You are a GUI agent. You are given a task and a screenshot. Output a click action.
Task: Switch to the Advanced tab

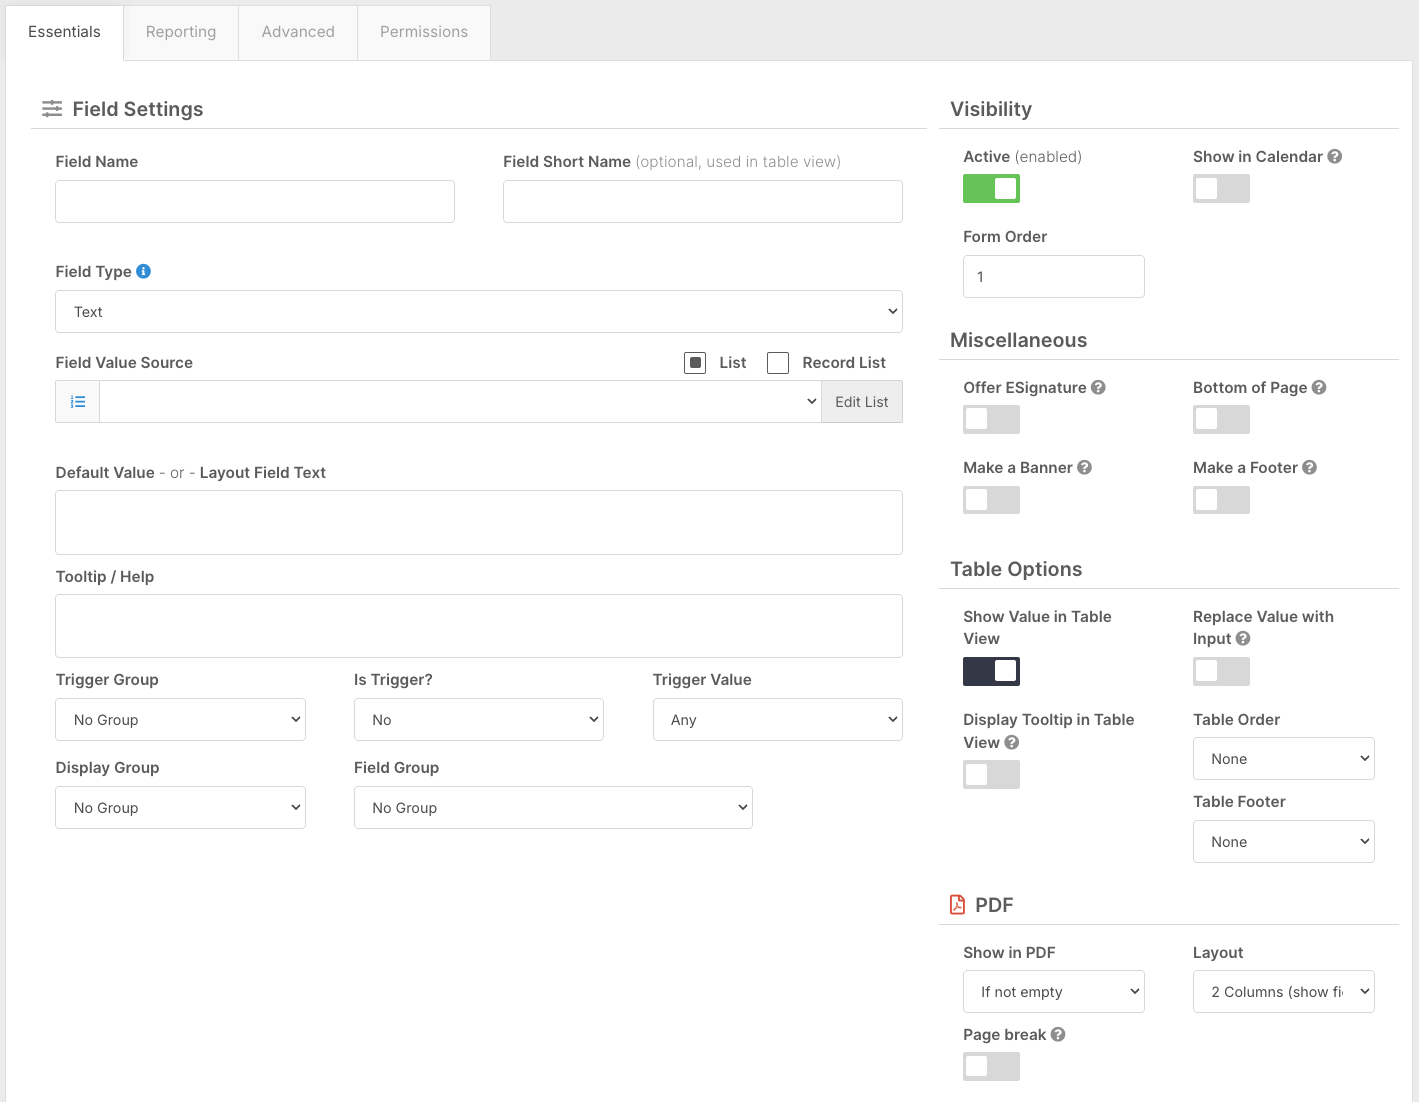click(298, 32)
